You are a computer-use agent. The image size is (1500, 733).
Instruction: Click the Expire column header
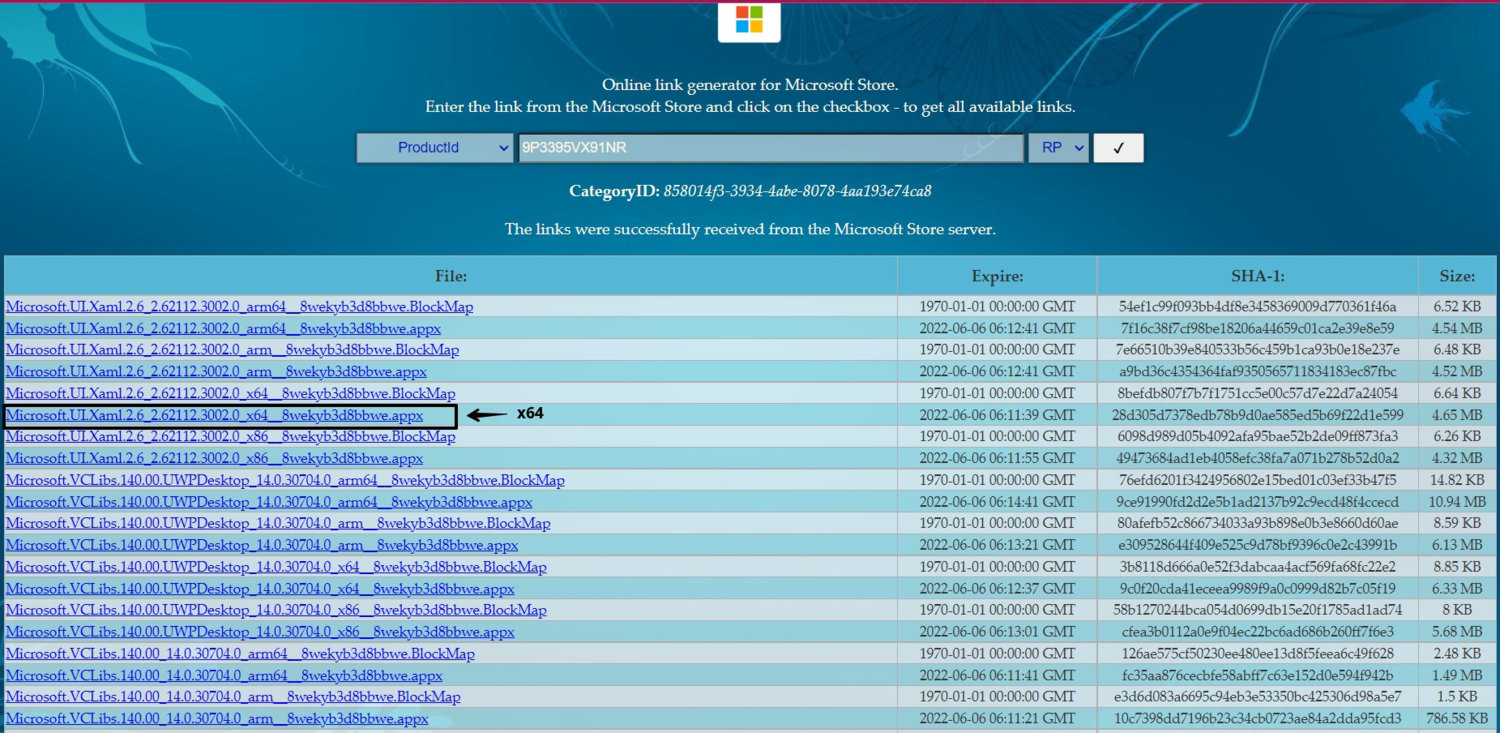997,276
